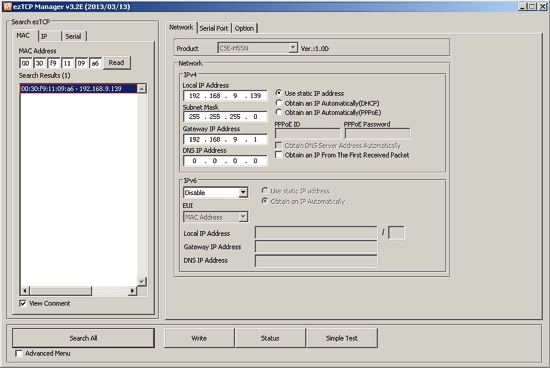The width and height of the screenshot is (550, 368).
Task: Click the MAC address field containing 30
Action: point(39,63)
